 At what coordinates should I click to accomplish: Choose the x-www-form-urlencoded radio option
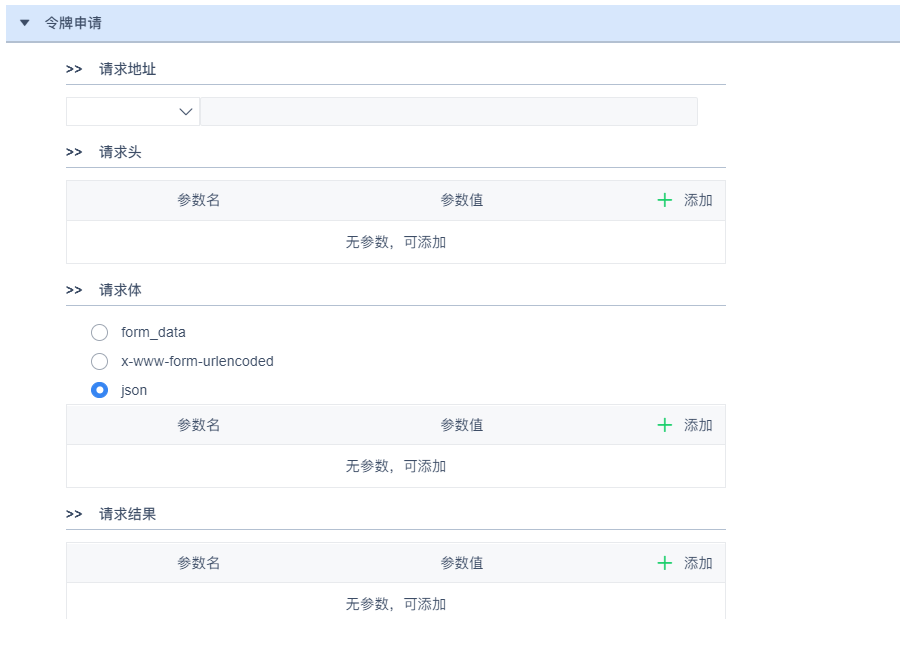99,361
